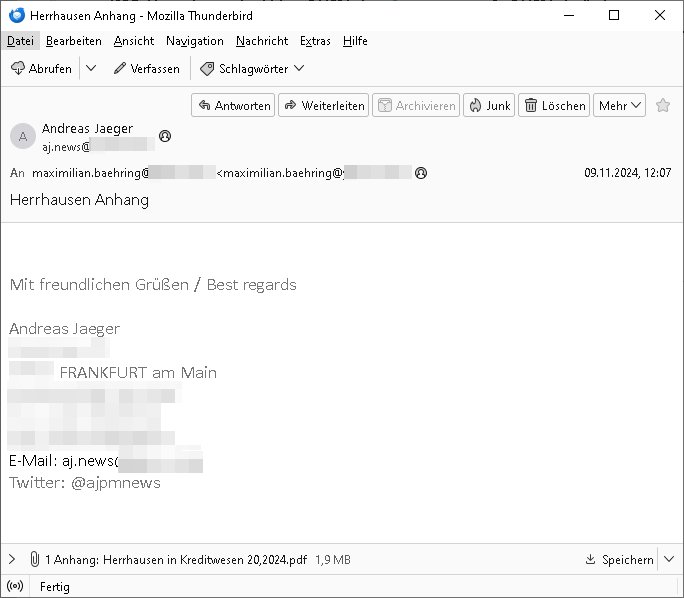The image size is (684, 598).
Task: Delete the message with Löschen
Action: click(x=555, y=105)
